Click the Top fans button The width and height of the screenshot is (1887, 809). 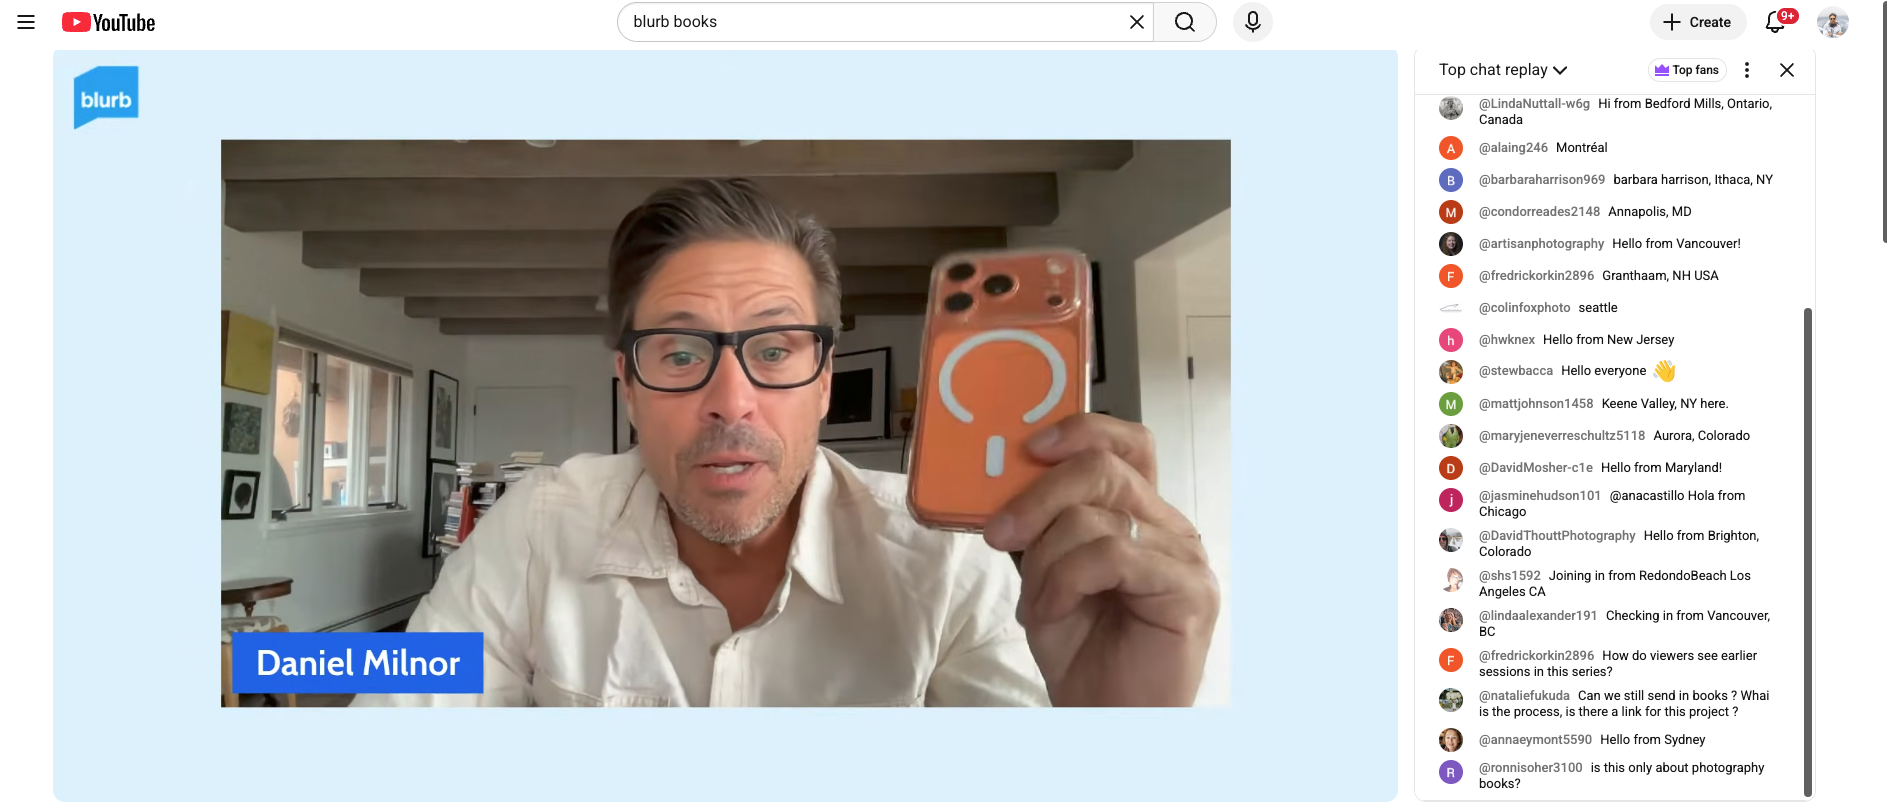click(1686, 70)
